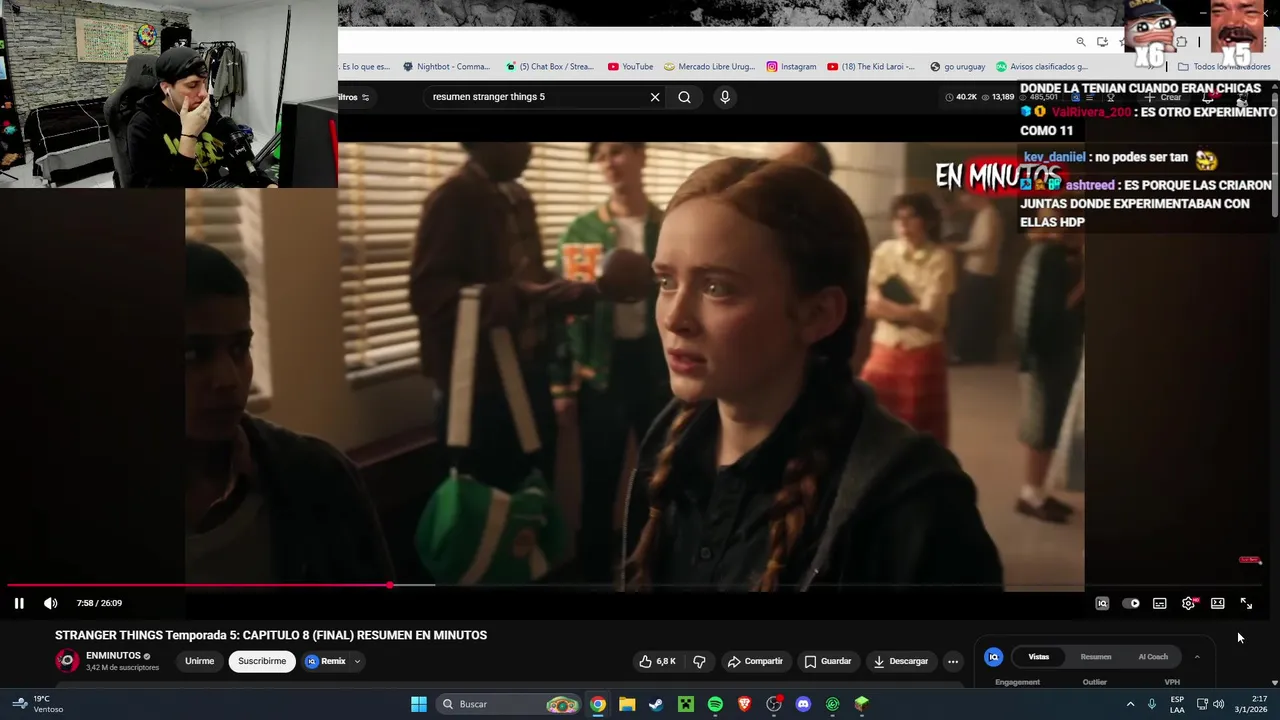Save the video with Guardar
Screen dimensions: 1280x720
(x=828, y=661)
